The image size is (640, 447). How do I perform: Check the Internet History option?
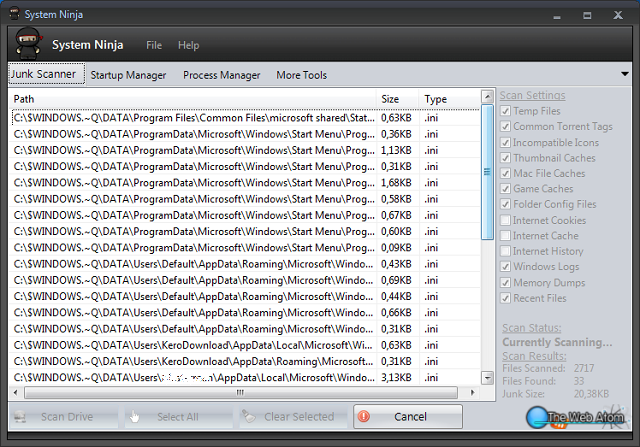click(505, 251)
